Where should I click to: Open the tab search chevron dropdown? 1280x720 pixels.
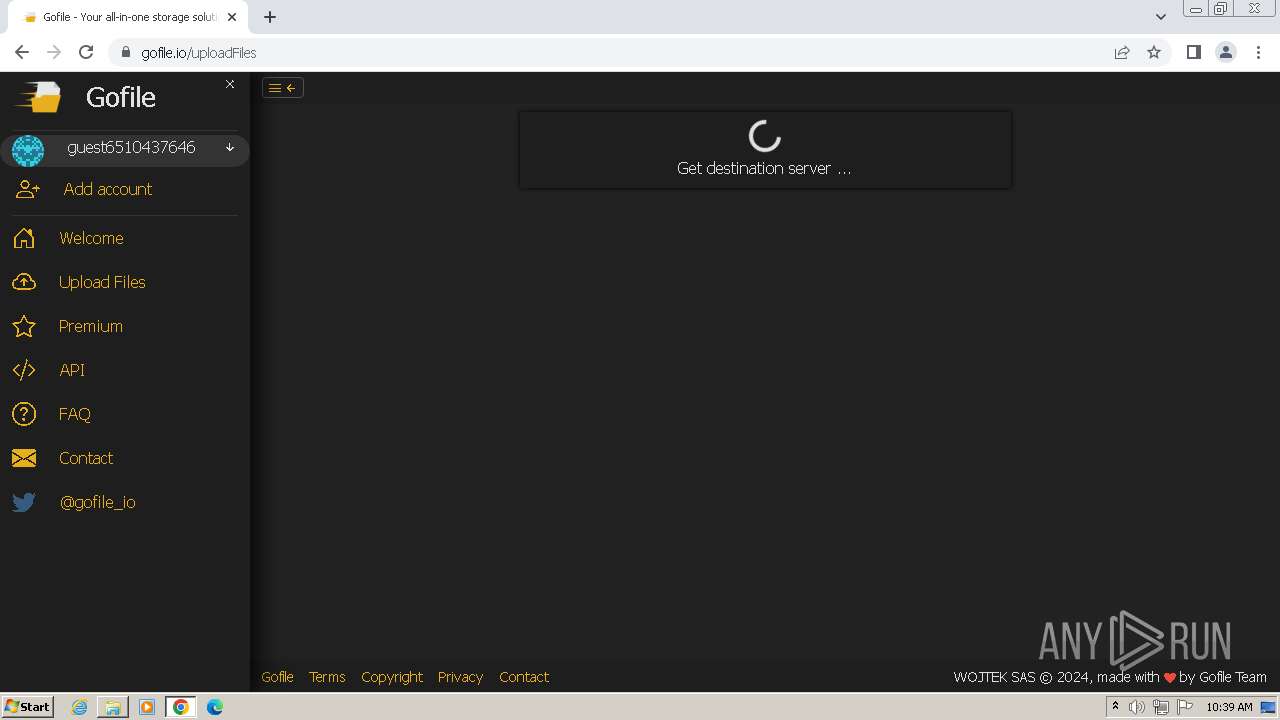tap(1160, 17)
